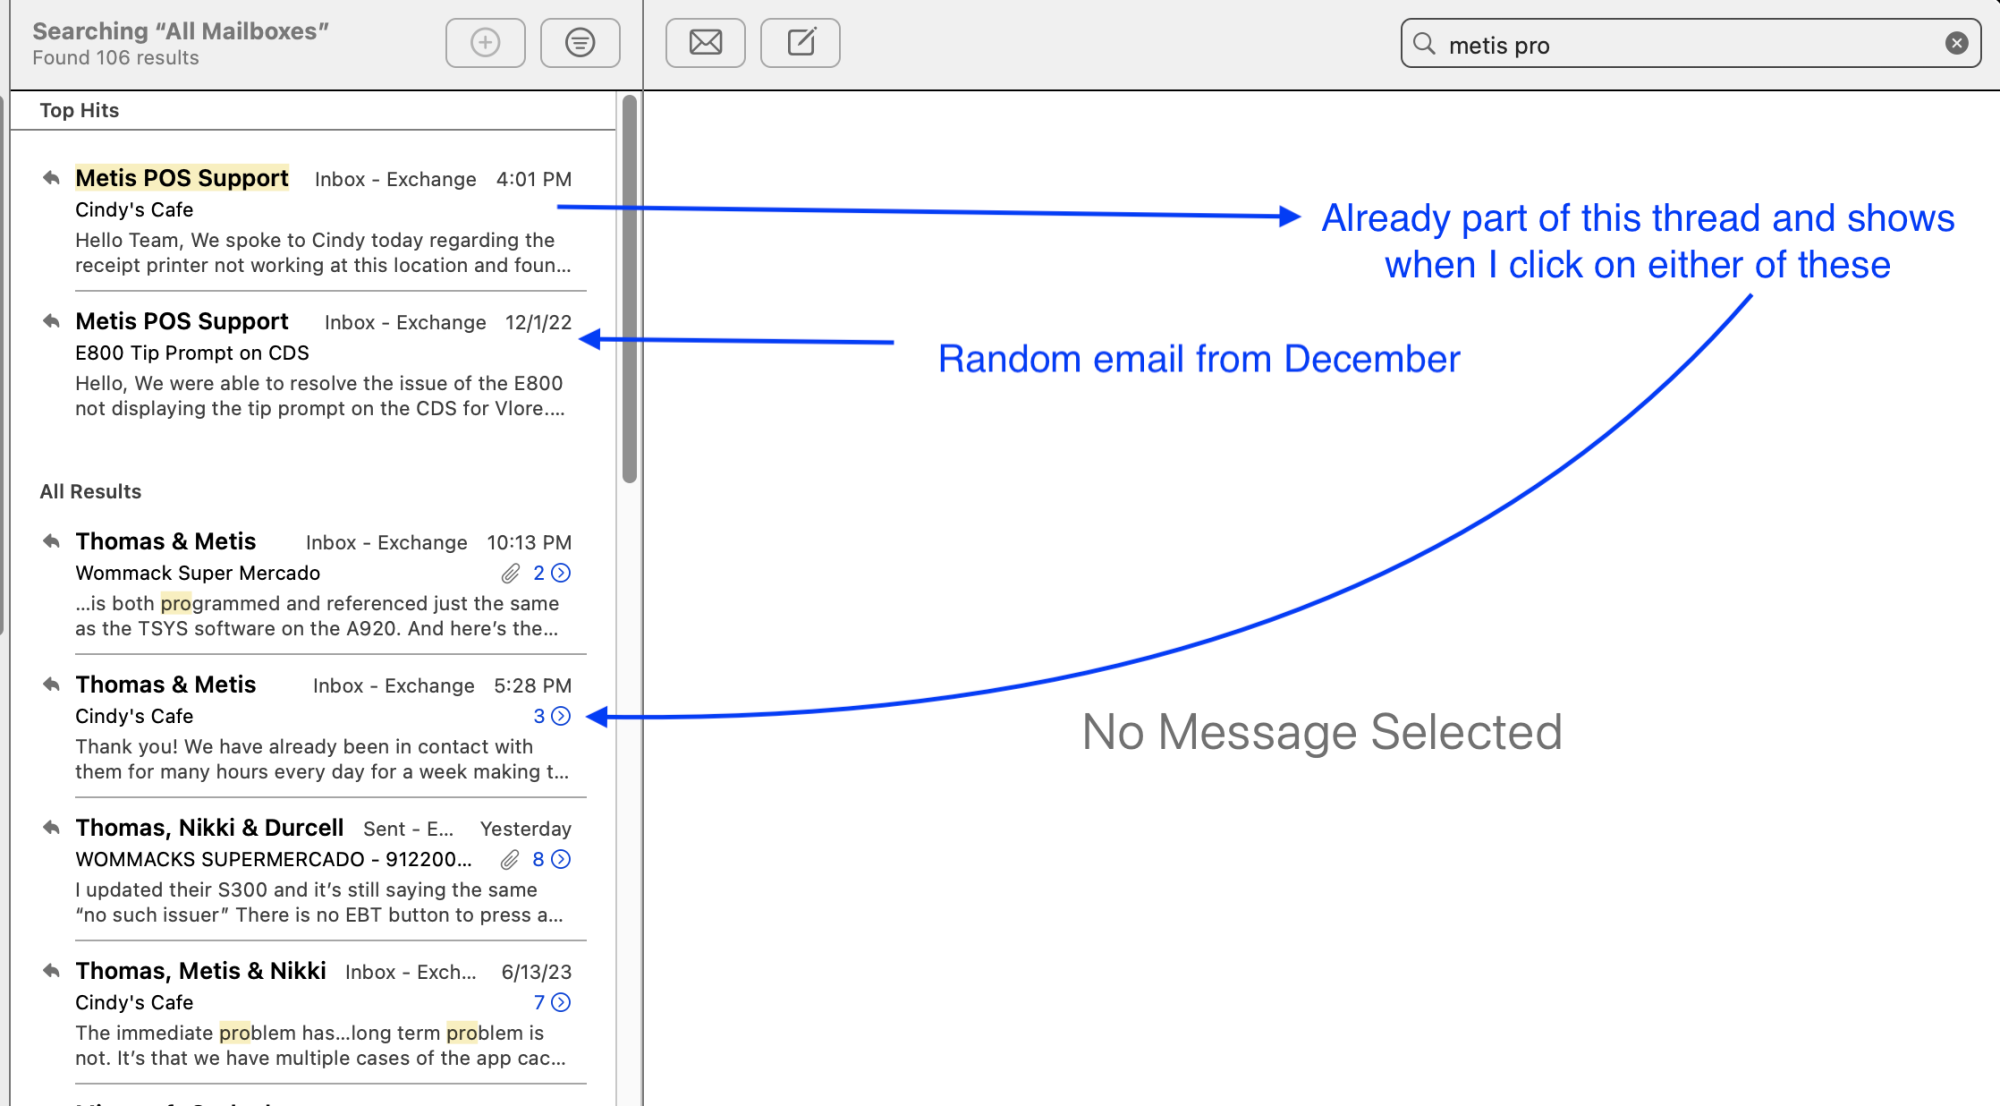Click the search magnifier icon
Image resolution: width=2000 pixels, height=1106 pixels.
pyautogui.click(x=1424, y=44)
